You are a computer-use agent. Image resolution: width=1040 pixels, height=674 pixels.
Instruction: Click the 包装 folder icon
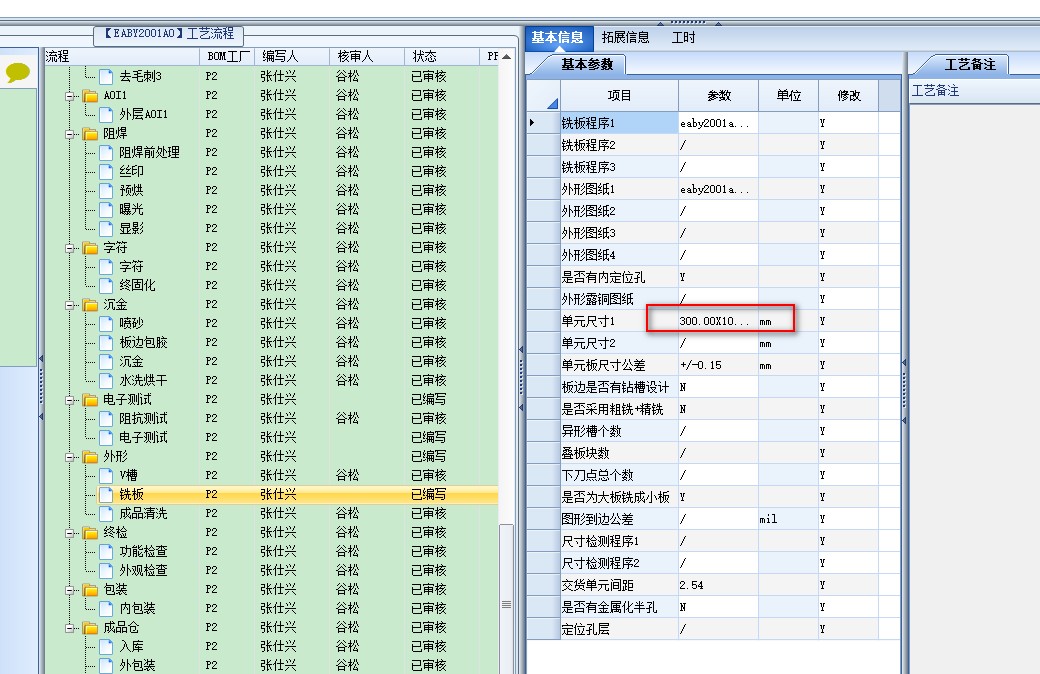tap(90, 590)
